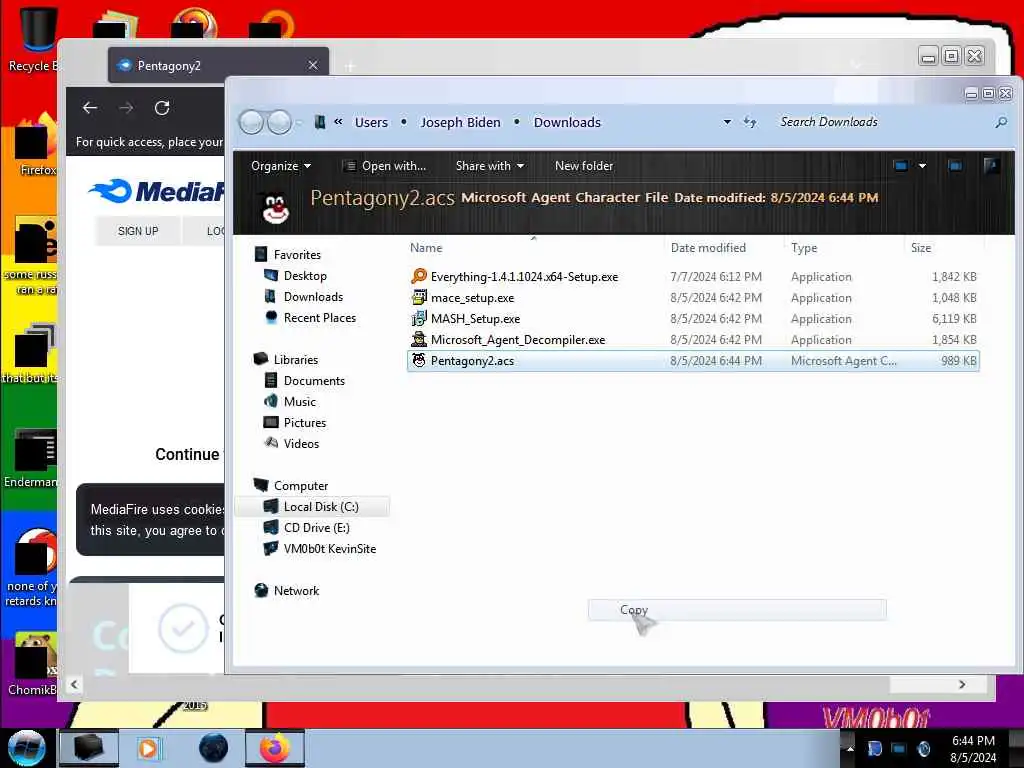Select Copy in the context menu
Viewport: 1024px width, 768px height.
click(737, 610)
